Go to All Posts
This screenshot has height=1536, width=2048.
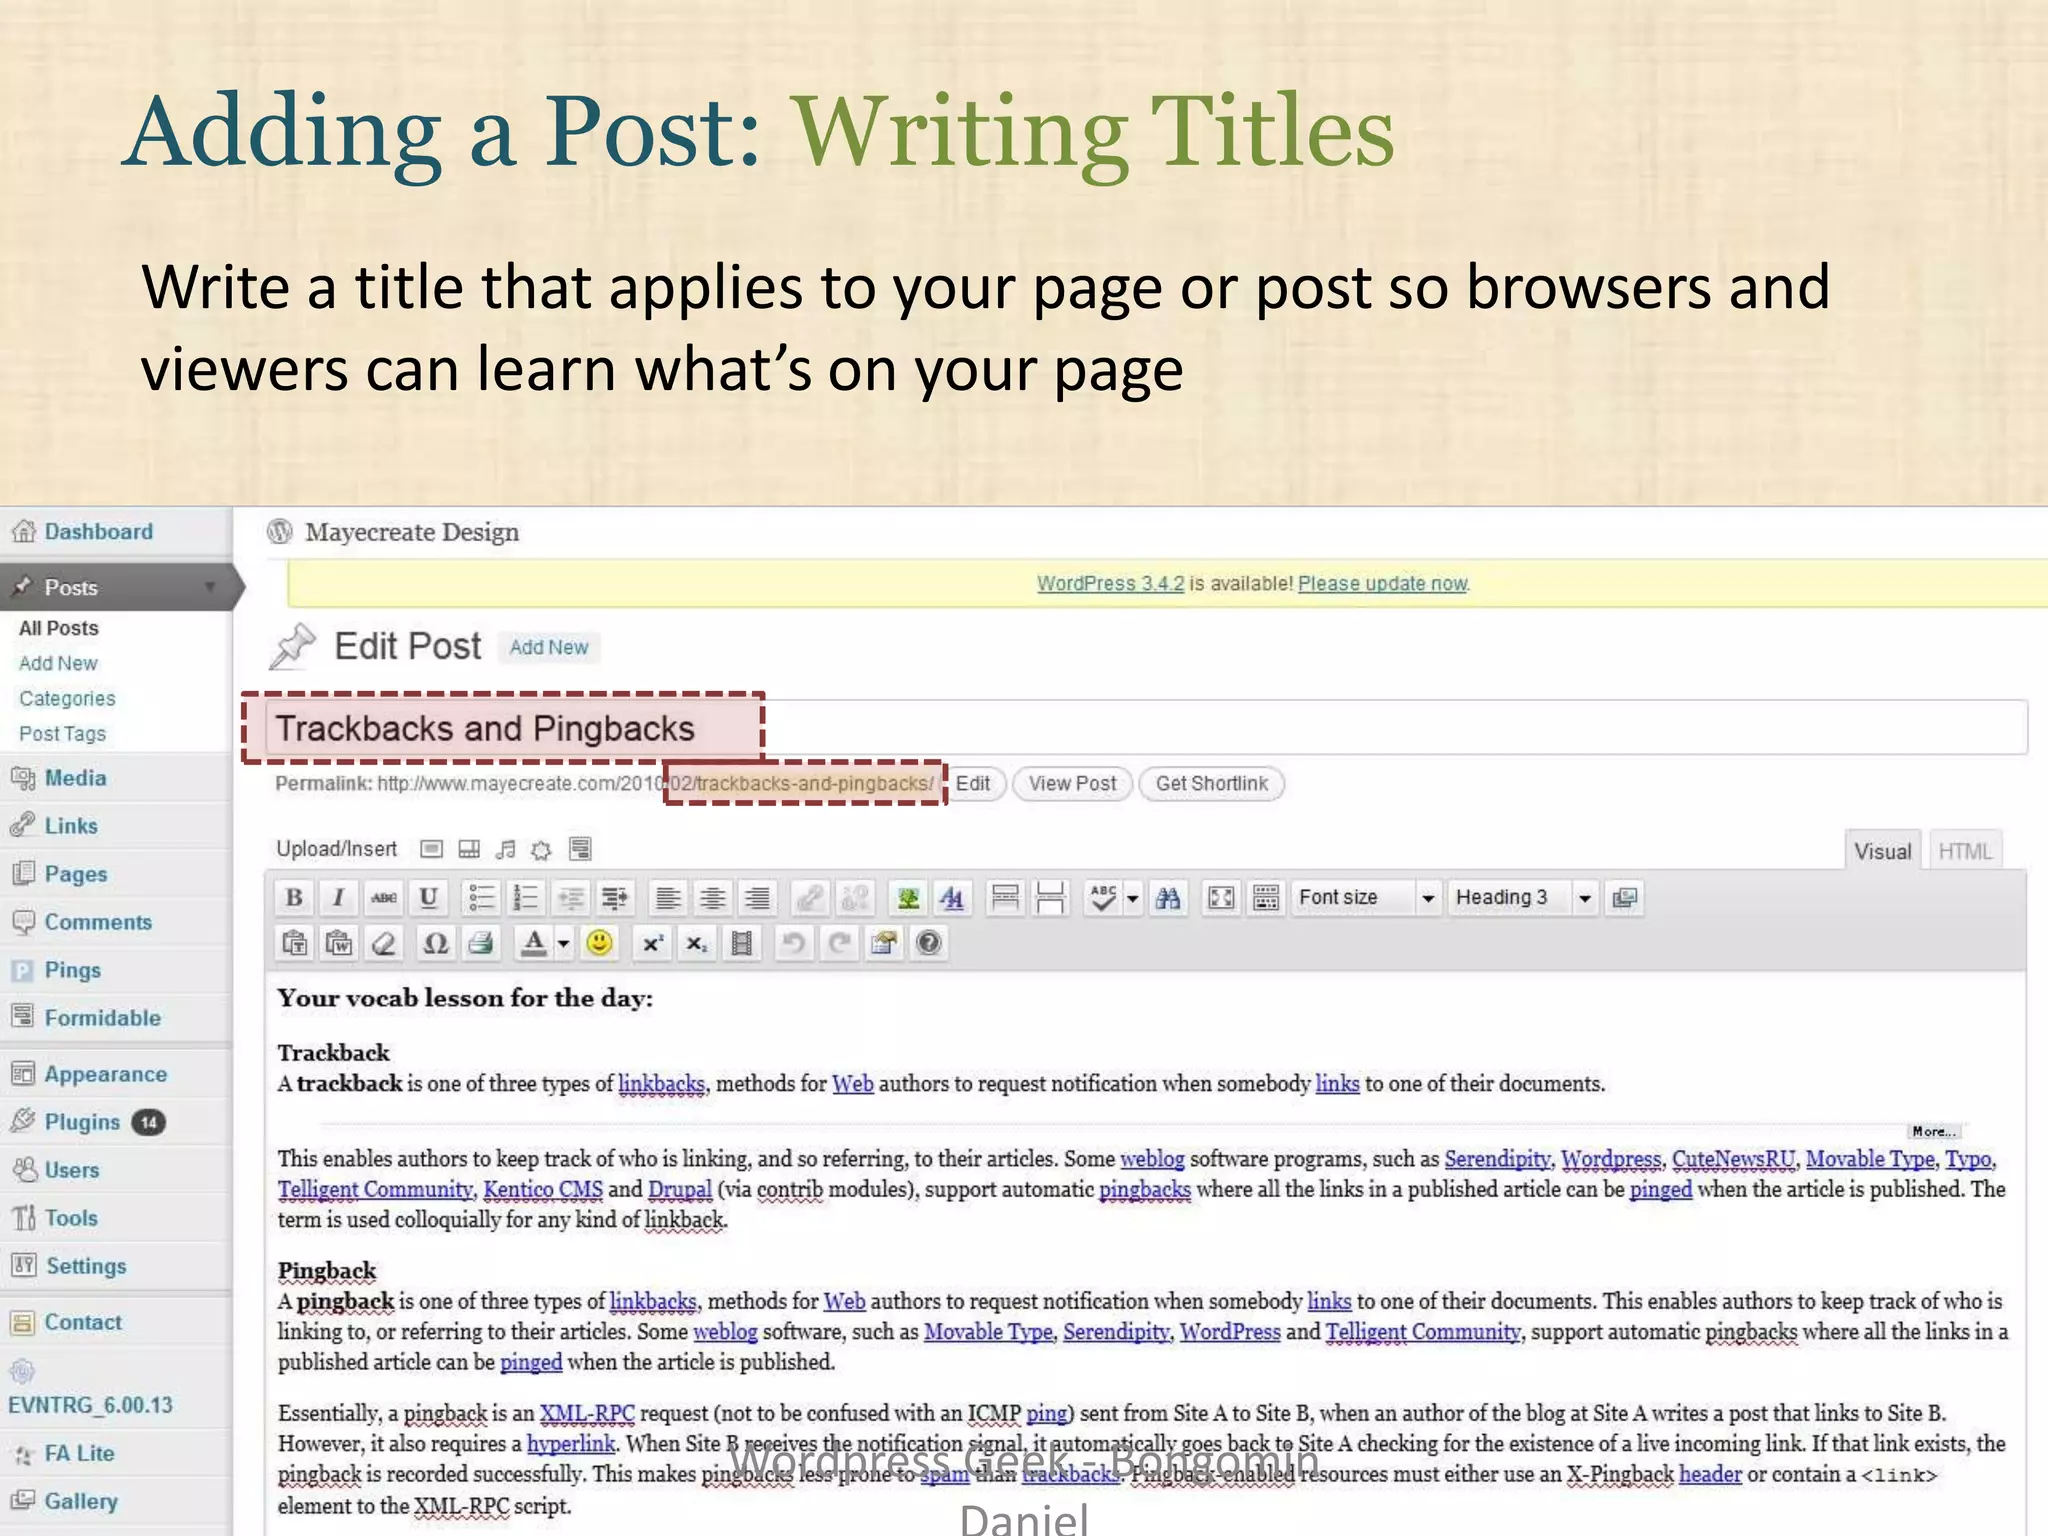pos(59,628)
